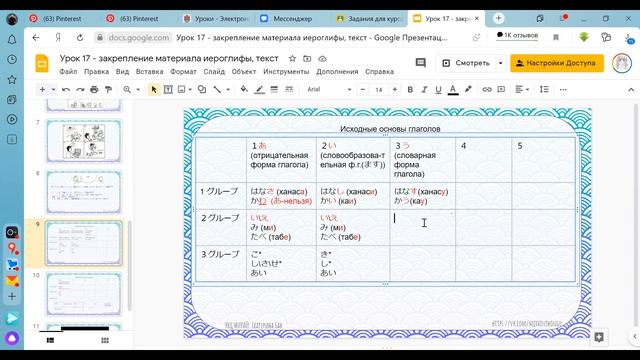This screenshot has height=360, width=640.
Task: Open the Инструменты menu
Action: (x=286, y=71)
